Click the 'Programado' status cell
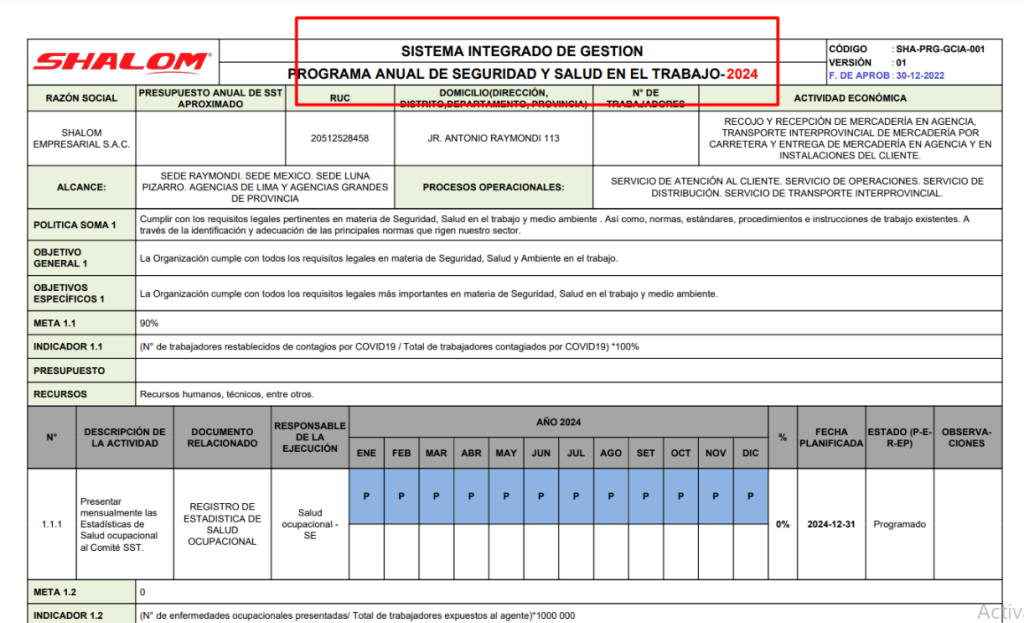The image size is (1024, 623). 899,524
